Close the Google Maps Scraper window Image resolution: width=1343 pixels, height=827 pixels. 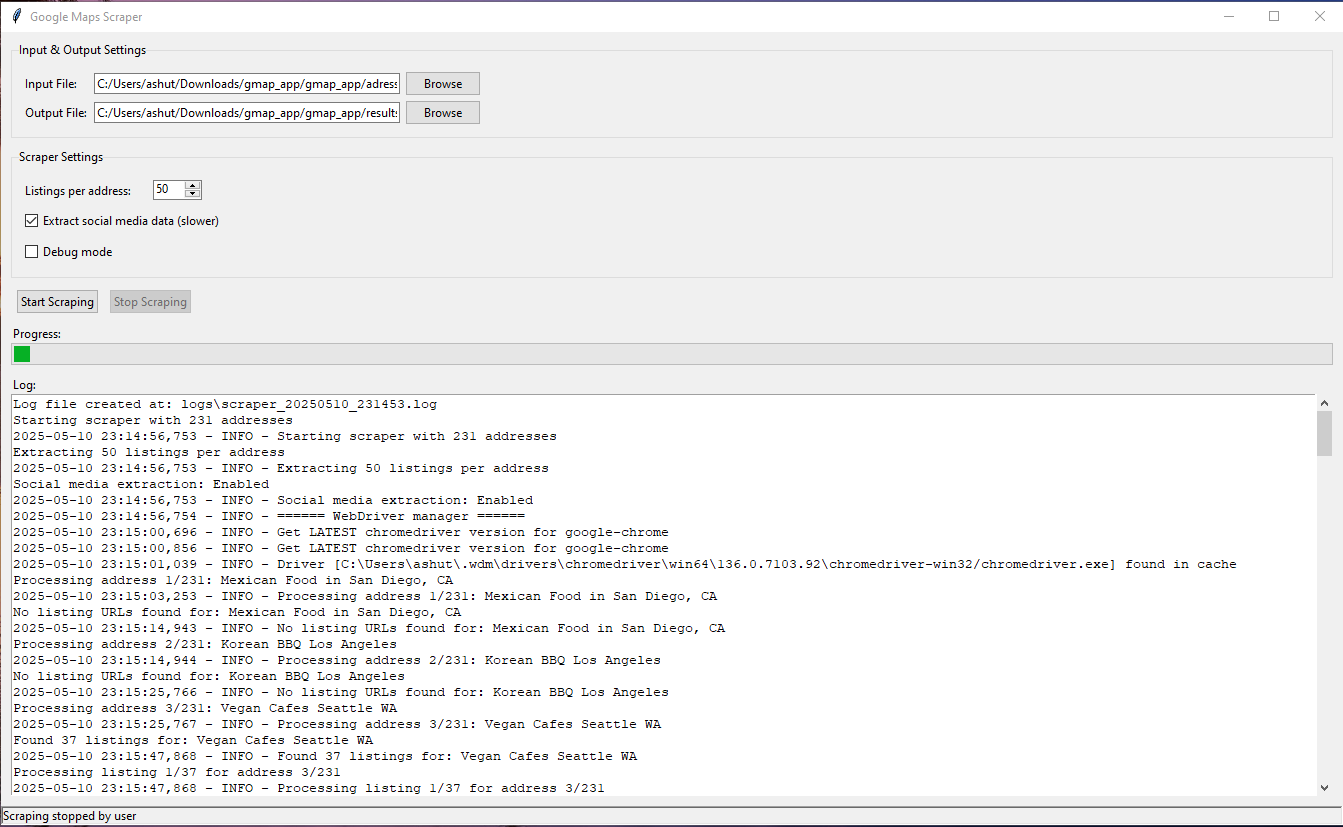point(1320,16)
